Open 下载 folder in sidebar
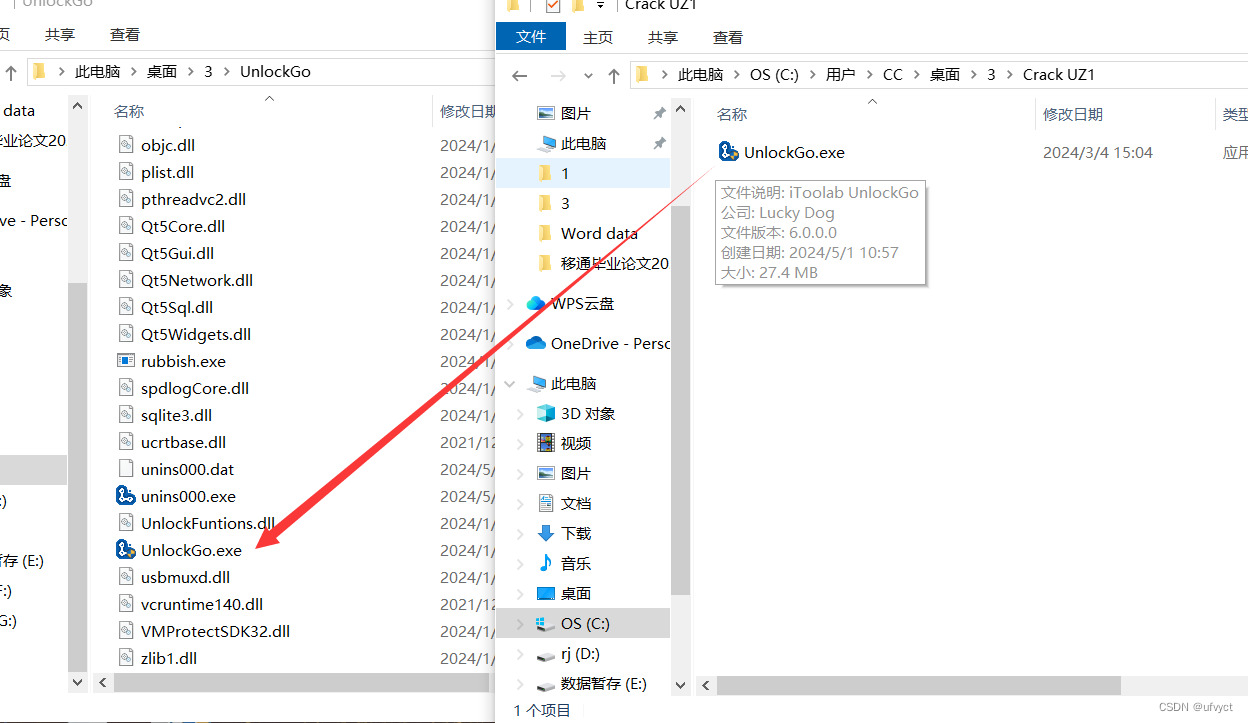 (x=576, y=533)
